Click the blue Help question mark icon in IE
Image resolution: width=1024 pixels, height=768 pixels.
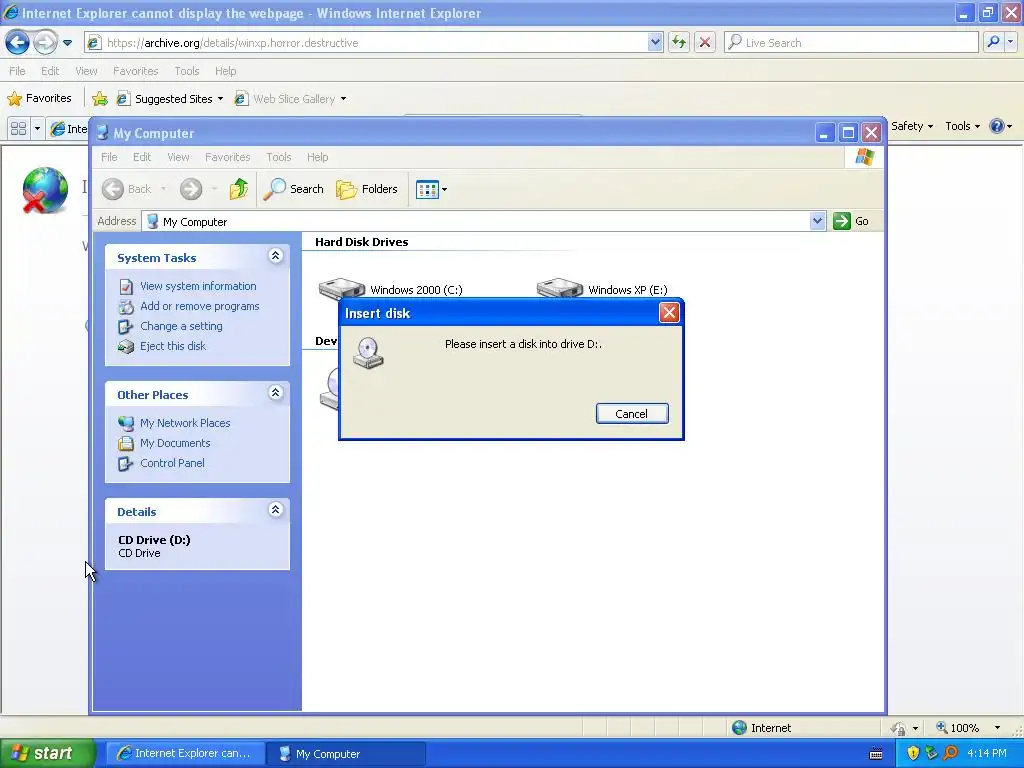tap(997, 126)
